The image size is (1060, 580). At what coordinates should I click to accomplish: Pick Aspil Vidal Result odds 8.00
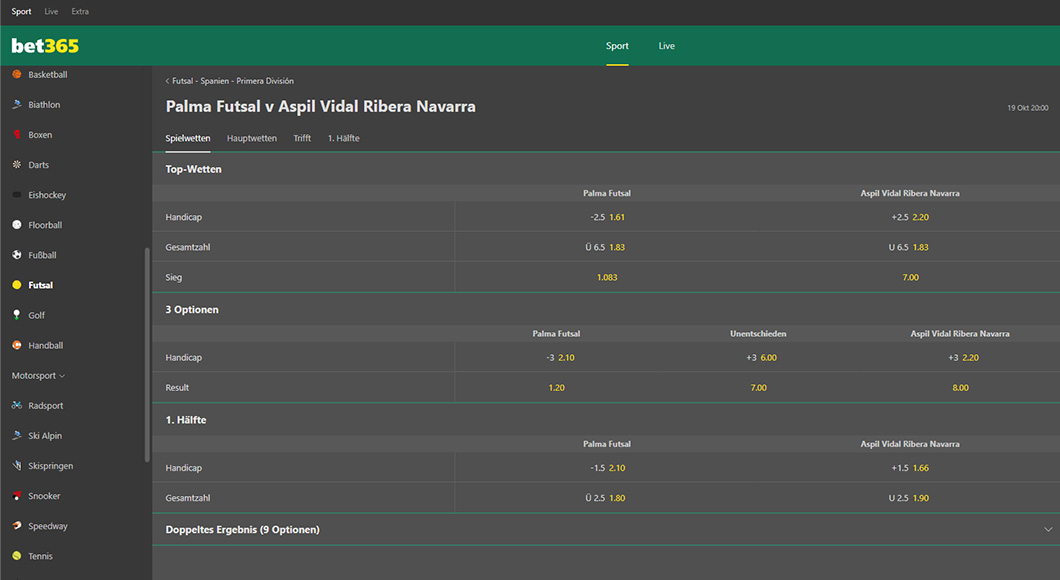(x=961, y=387)
